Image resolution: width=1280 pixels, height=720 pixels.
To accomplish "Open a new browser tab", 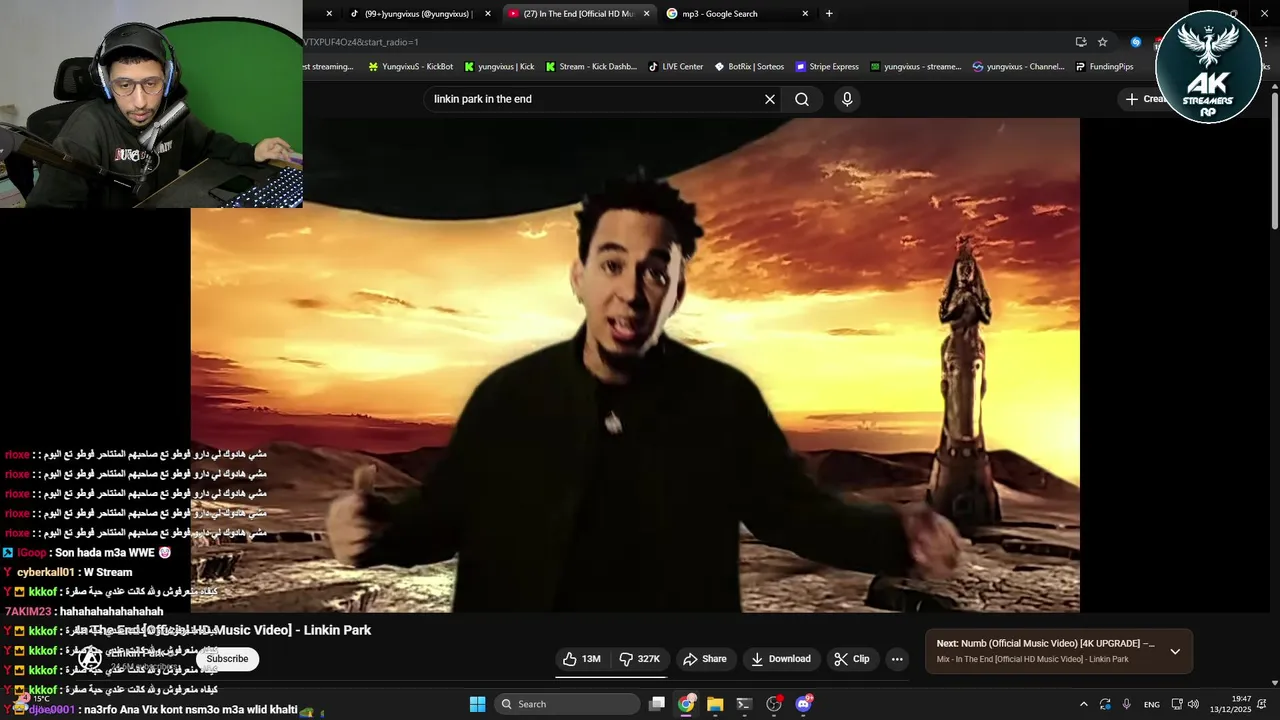I will [829, 14].
